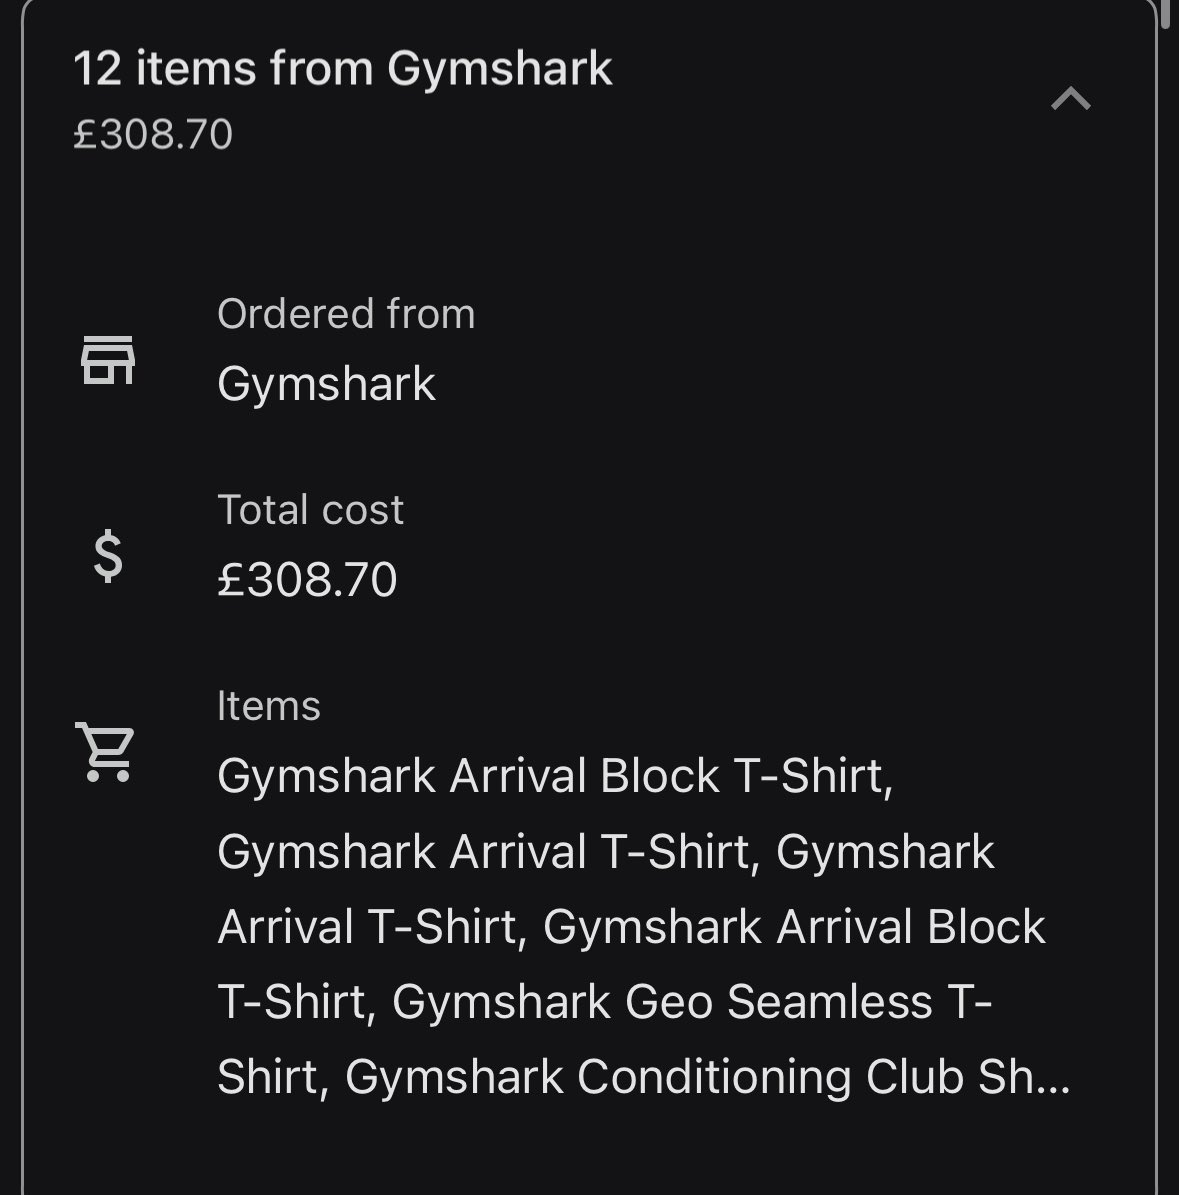Click the £308.70 subtitle under the heading

coord(152,135)
